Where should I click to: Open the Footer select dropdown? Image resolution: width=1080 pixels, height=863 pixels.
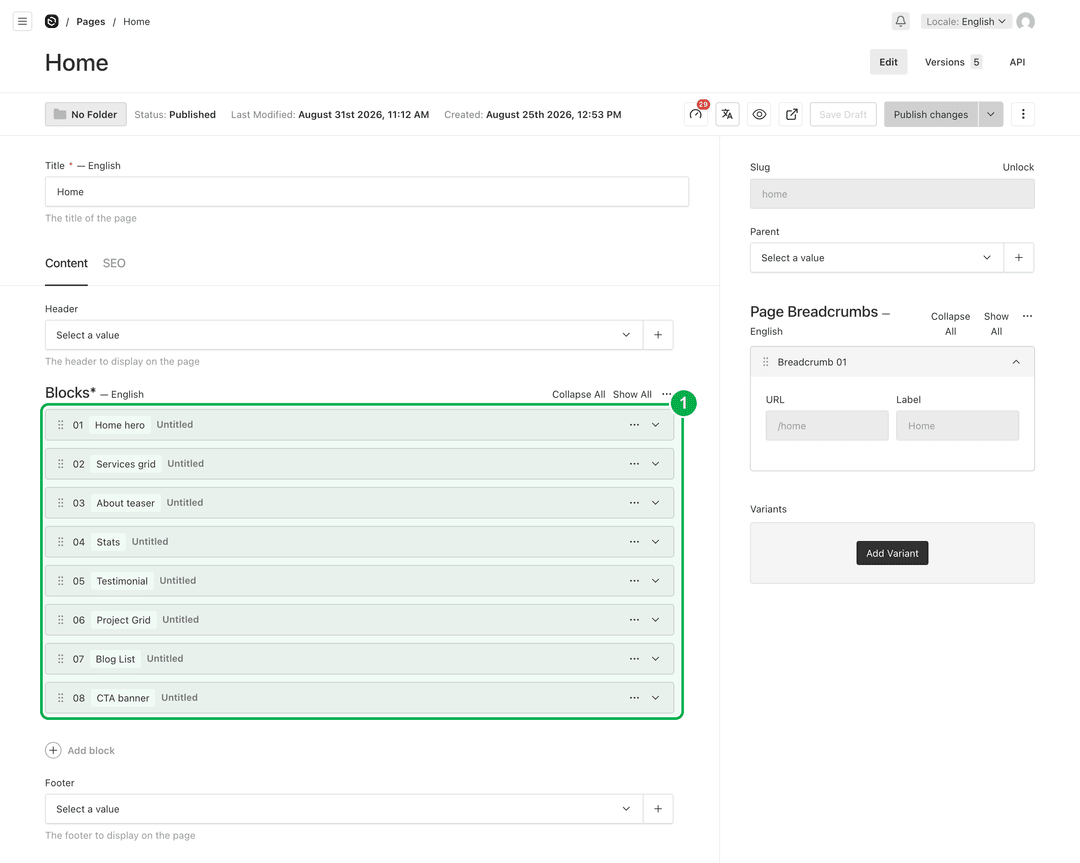pyautogui.click(x=344, y=809)
